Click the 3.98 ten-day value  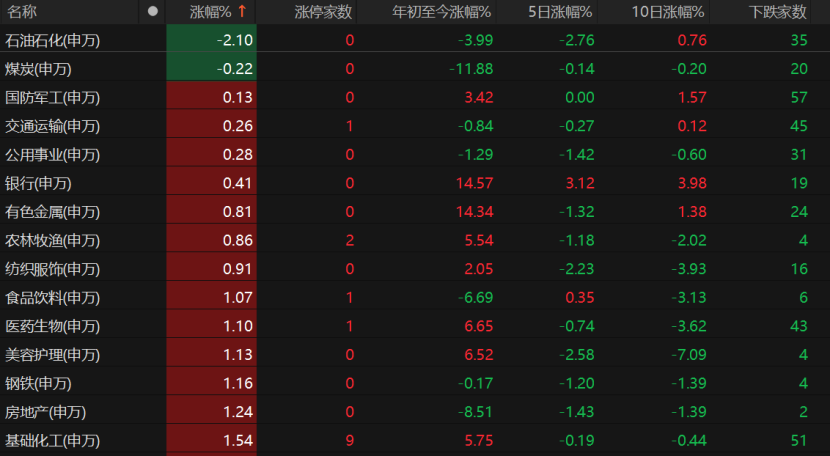692,183
